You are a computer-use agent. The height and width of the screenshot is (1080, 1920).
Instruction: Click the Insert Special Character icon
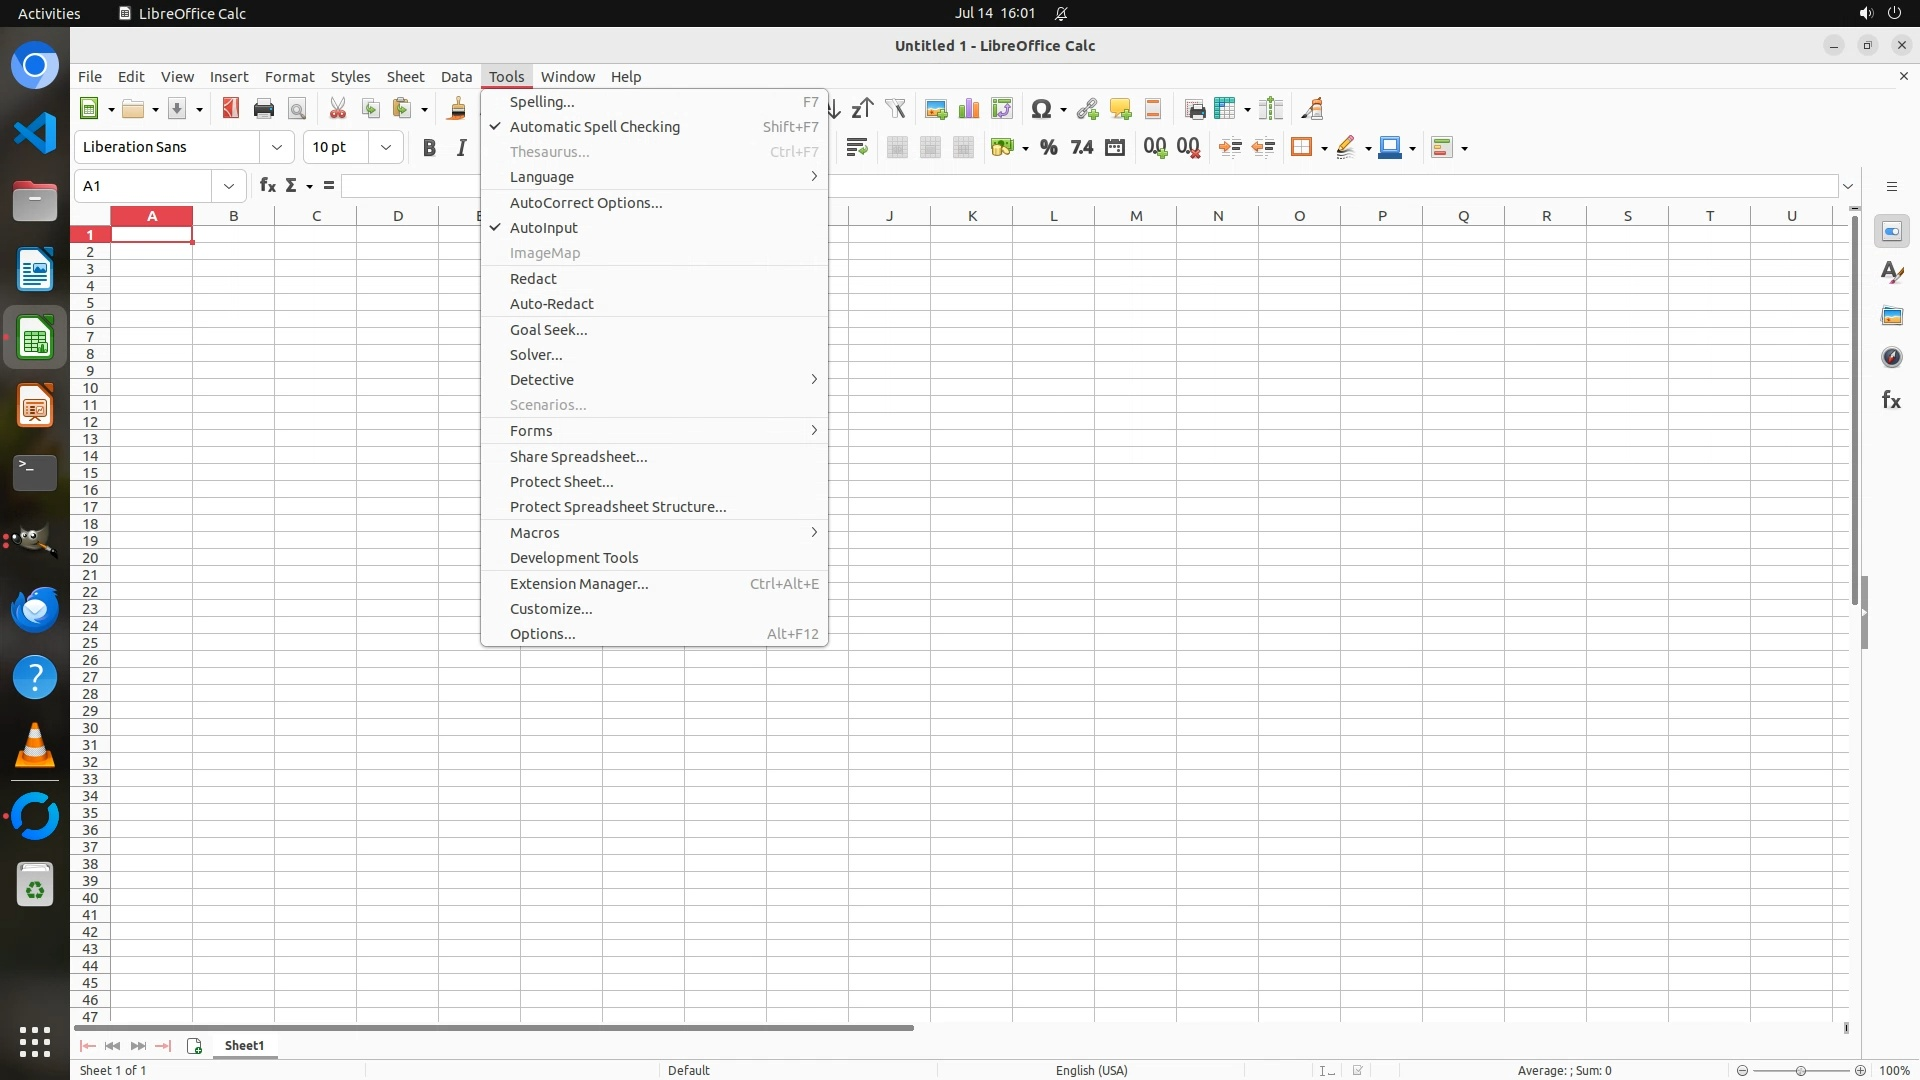1041,109
